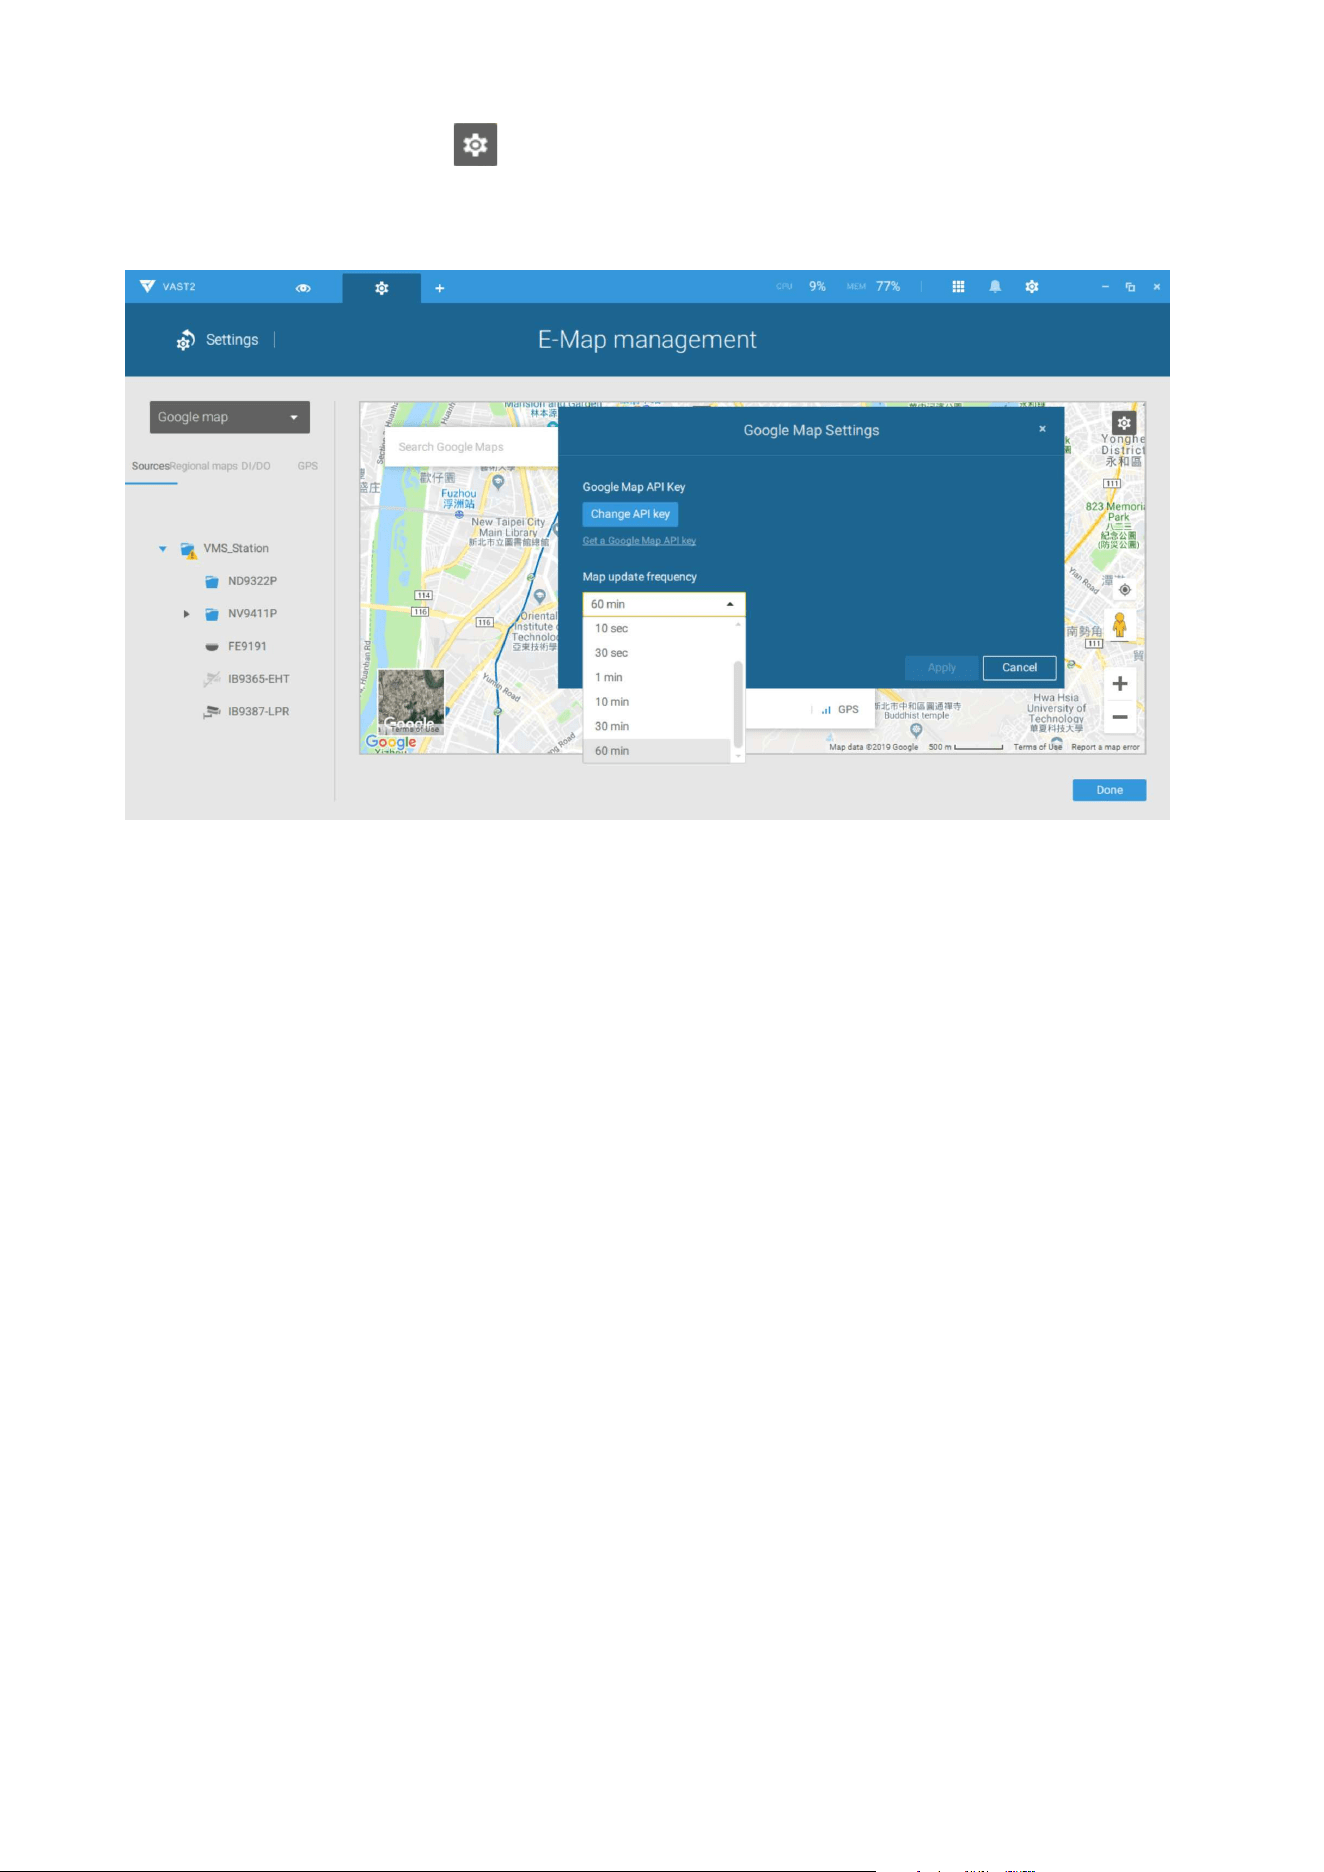
Task: Click the Search Google Maps field
Action: coord(471,447)
